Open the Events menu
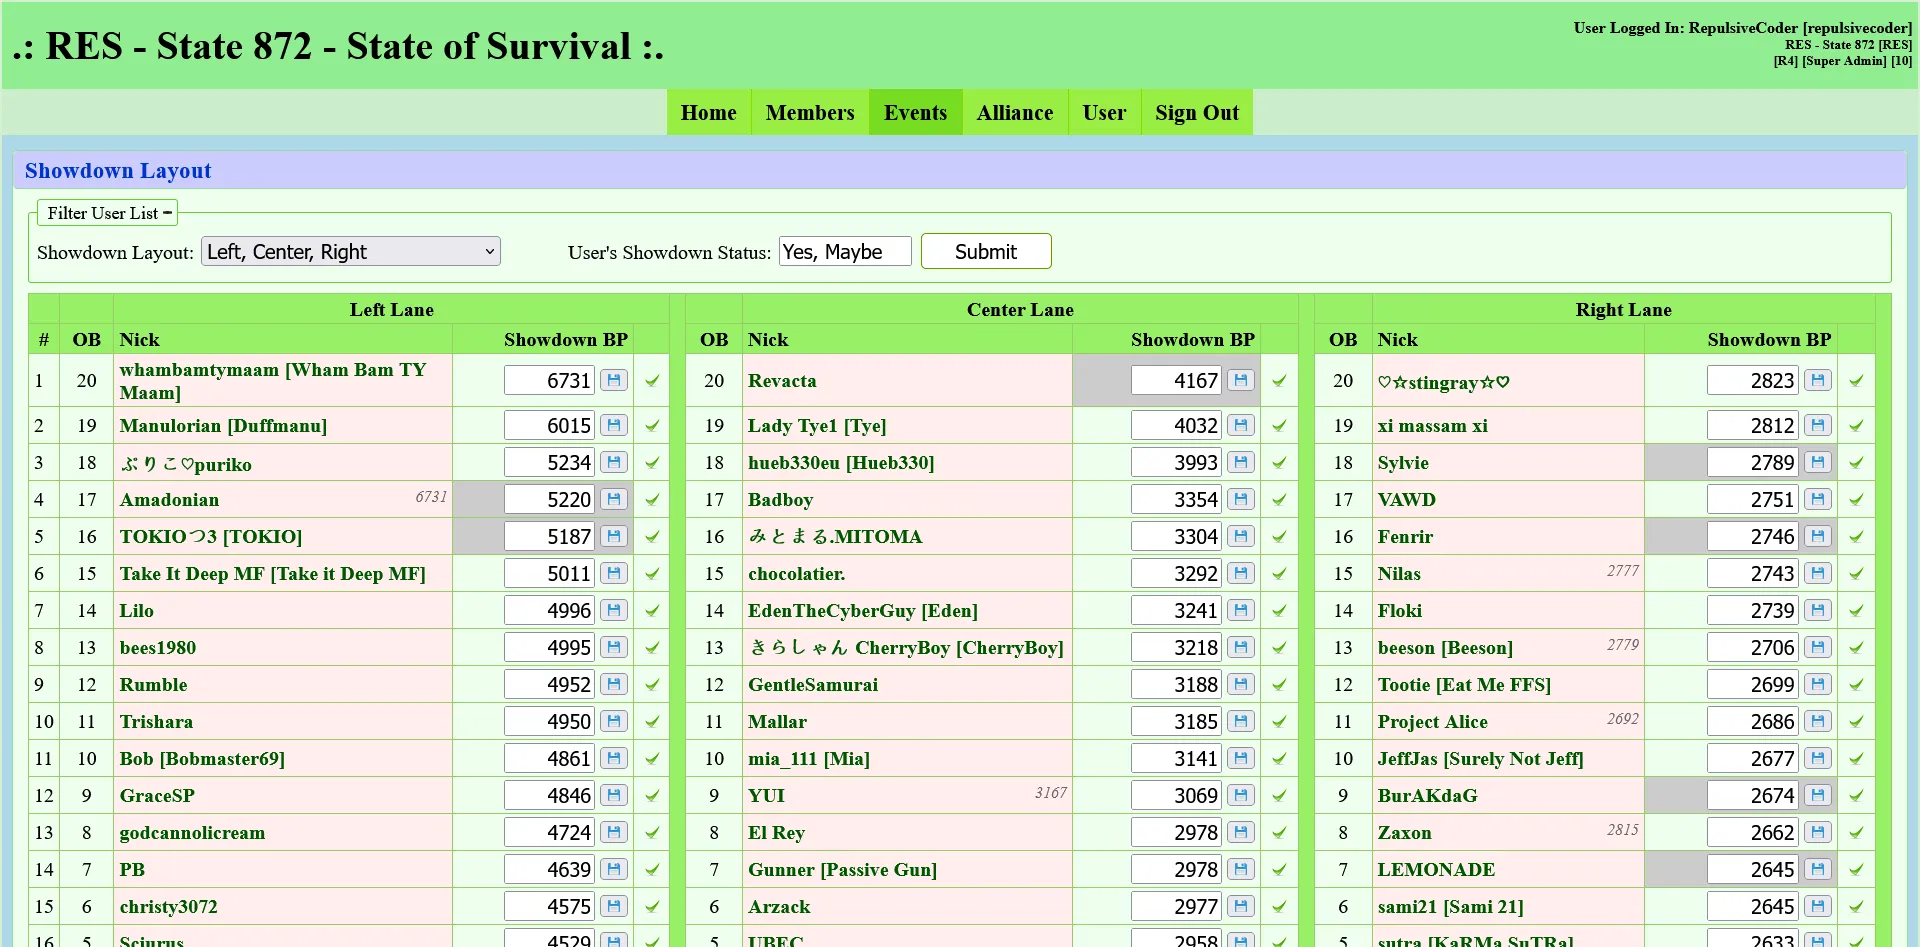This screenshot has width=1920, height=947. click(915, 112)
